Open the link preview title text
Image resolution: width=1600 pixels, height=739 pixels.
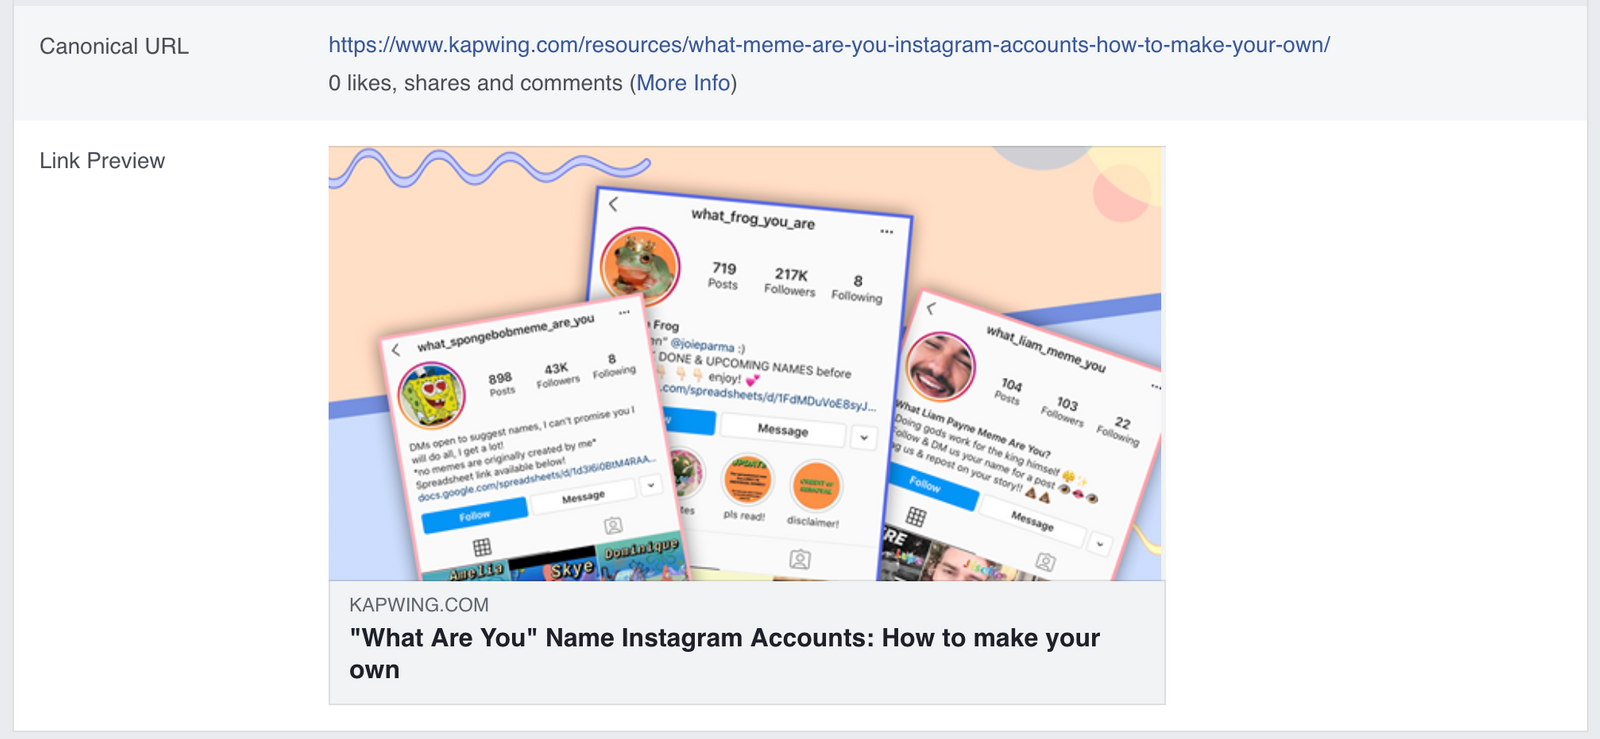click(x=725, y=653)
